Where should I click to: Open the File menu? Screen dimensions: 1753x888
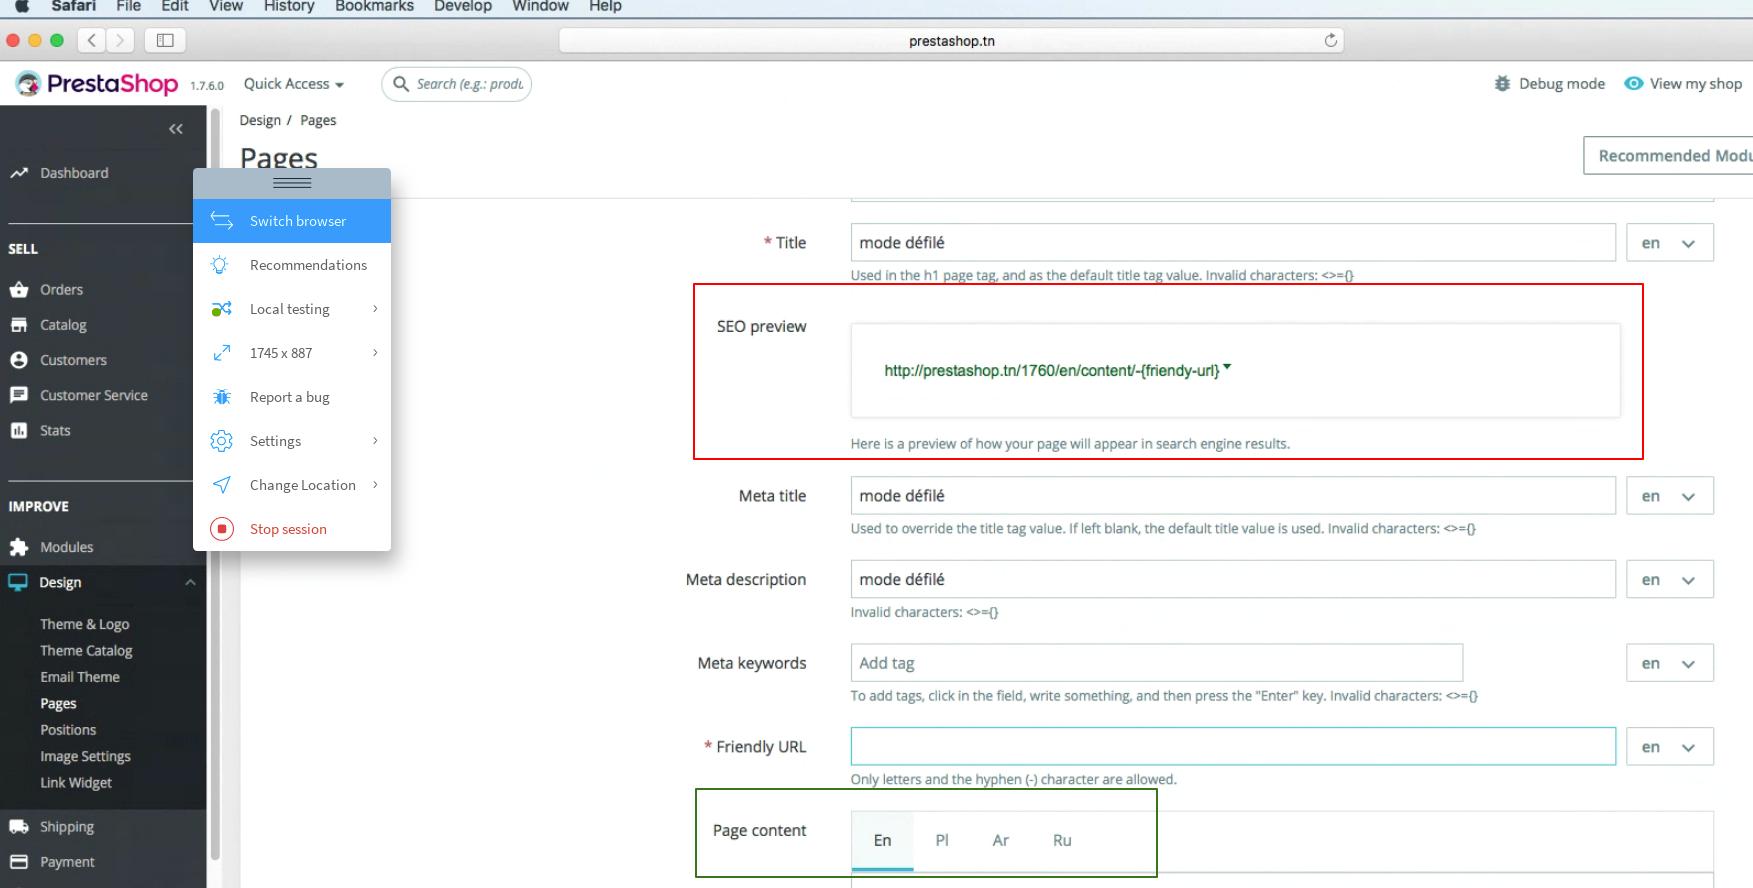point(128,6)
